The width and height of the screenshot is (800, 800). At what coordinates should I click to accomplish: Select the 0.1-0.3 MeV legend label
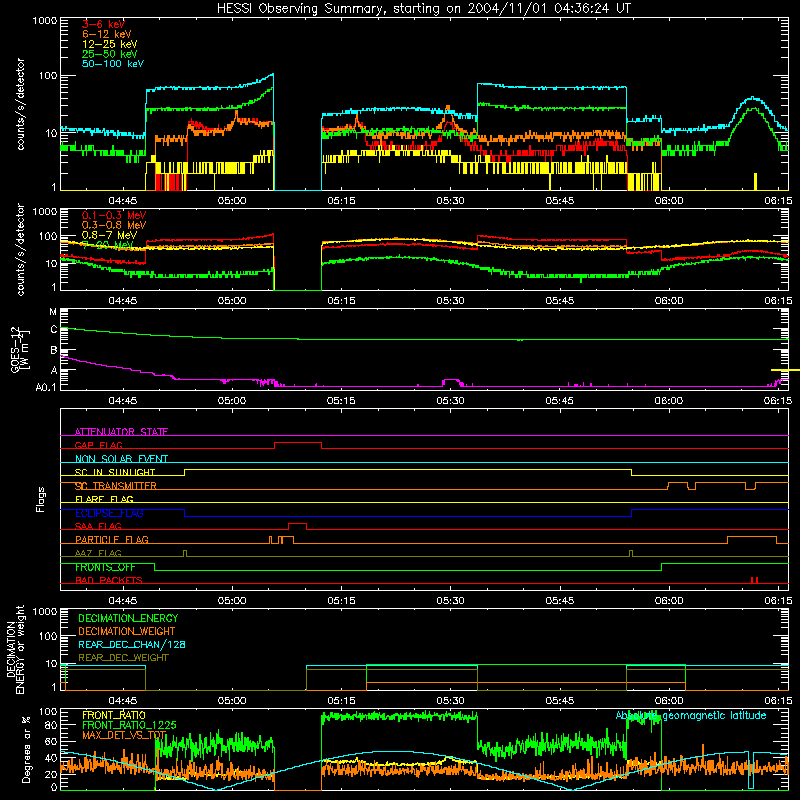(114, 215)
